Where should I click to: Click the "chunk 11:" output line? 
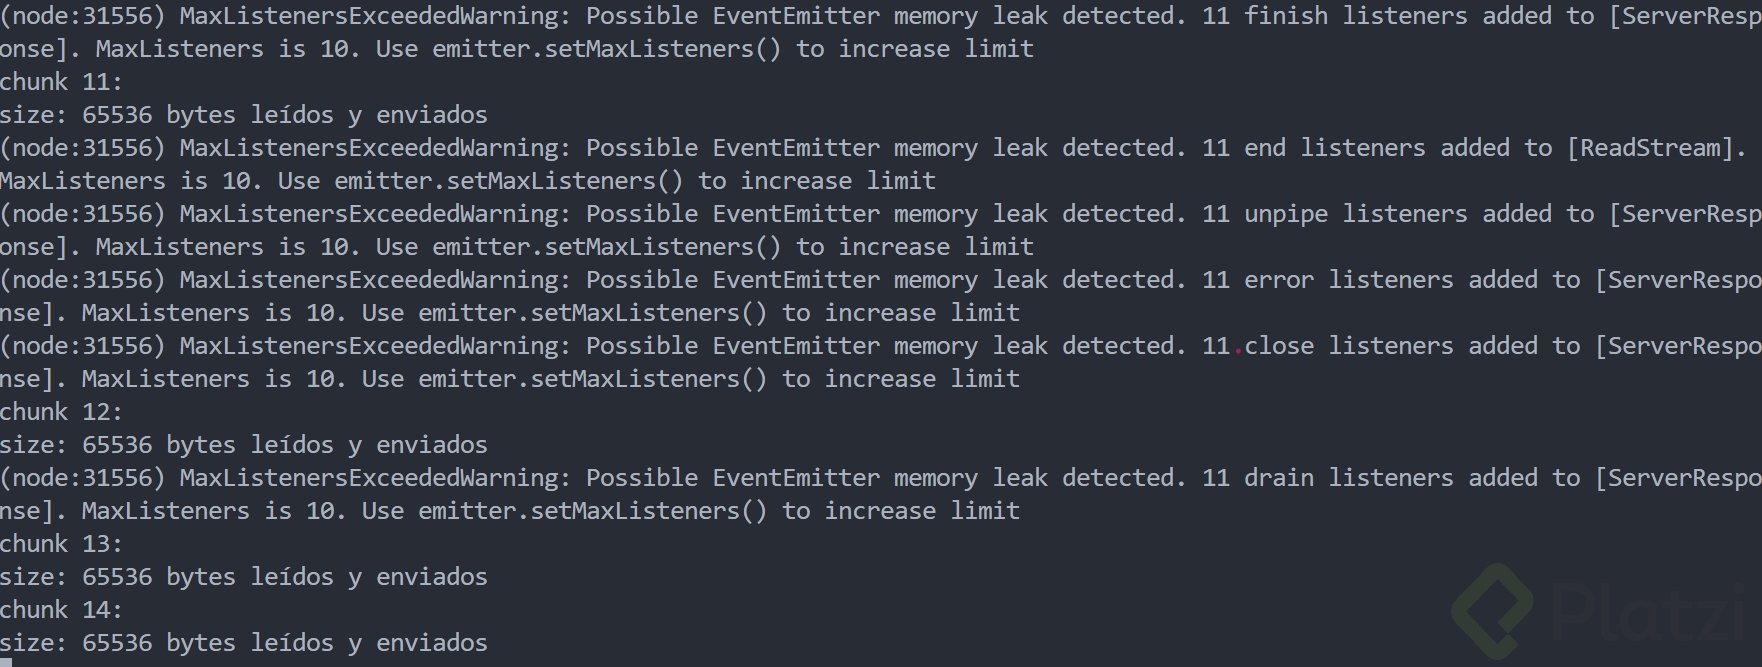click(x=61, y=82)
